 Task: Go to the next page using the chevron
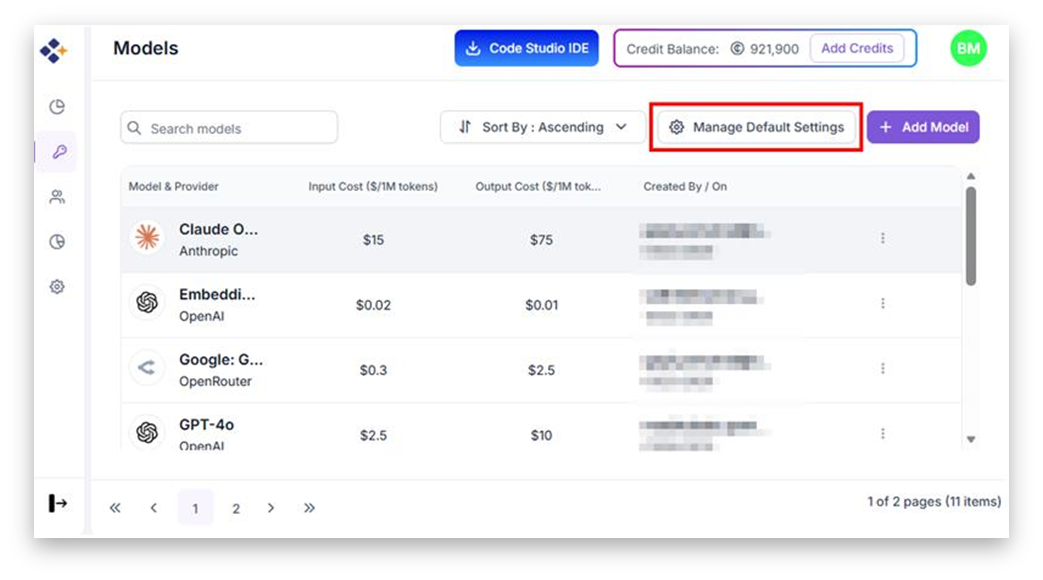271,508
